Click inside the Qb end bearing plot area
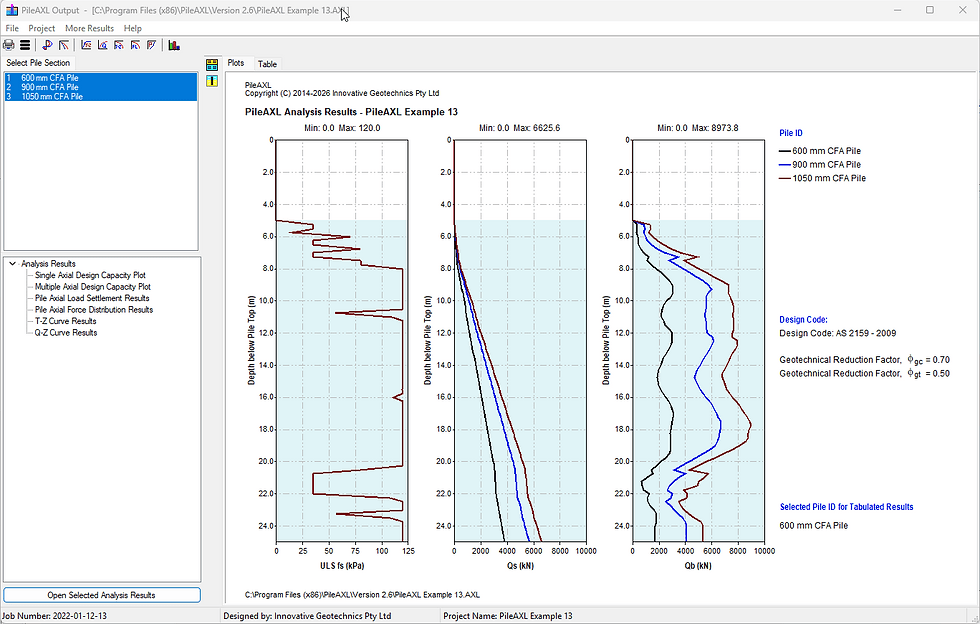This screenshot has width=980, height=624. (698, 341)
